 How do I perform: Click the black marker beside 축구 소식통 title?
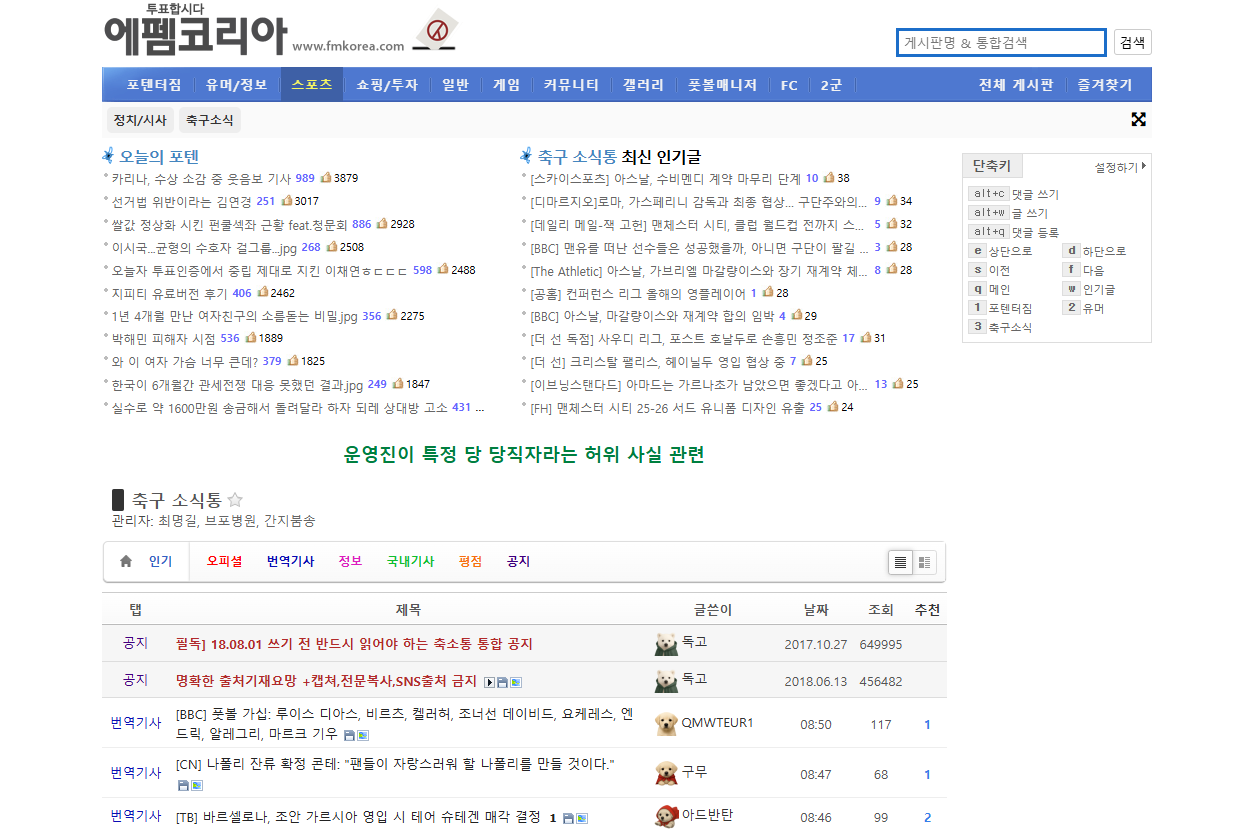click(x=118, y=500)
